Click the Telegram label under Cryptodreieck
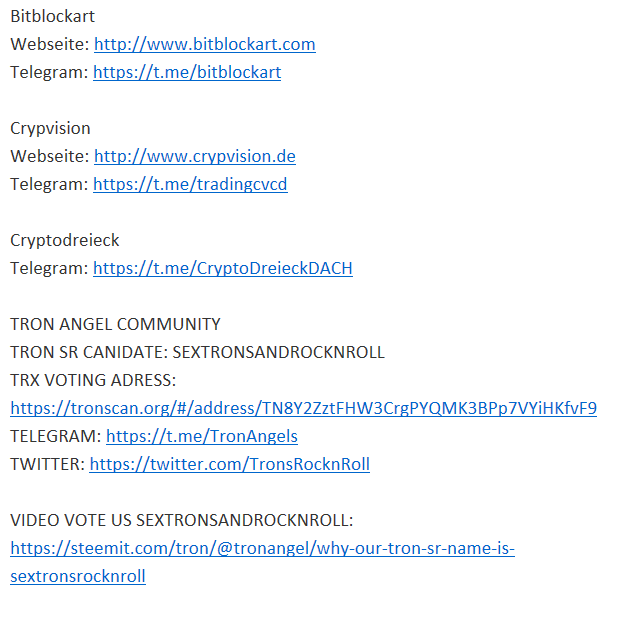The image size is (644, 618). (x=49, y=268)
